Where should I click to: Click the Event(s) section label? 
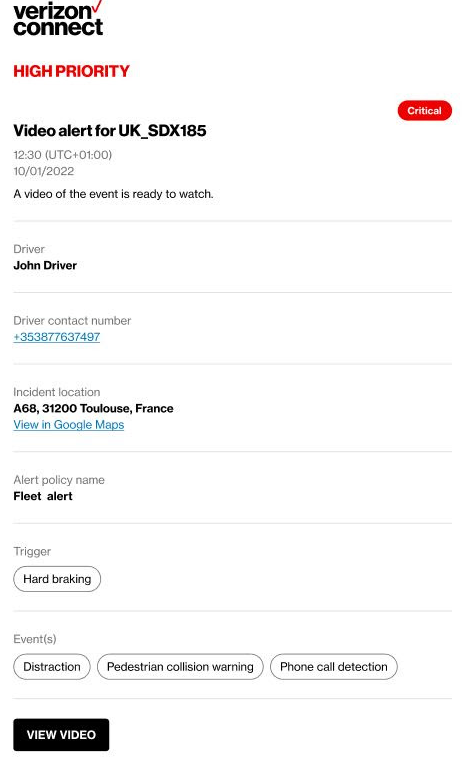pos(35,639)
